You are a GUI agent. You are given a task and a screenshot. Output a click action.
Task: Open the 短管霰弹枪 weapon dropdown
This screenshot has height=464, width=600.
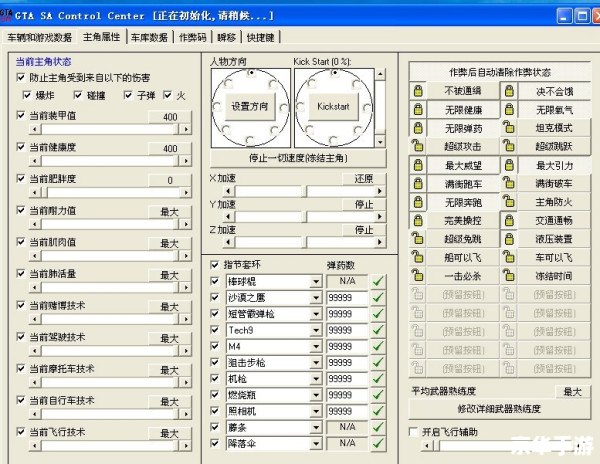[316, 314]
